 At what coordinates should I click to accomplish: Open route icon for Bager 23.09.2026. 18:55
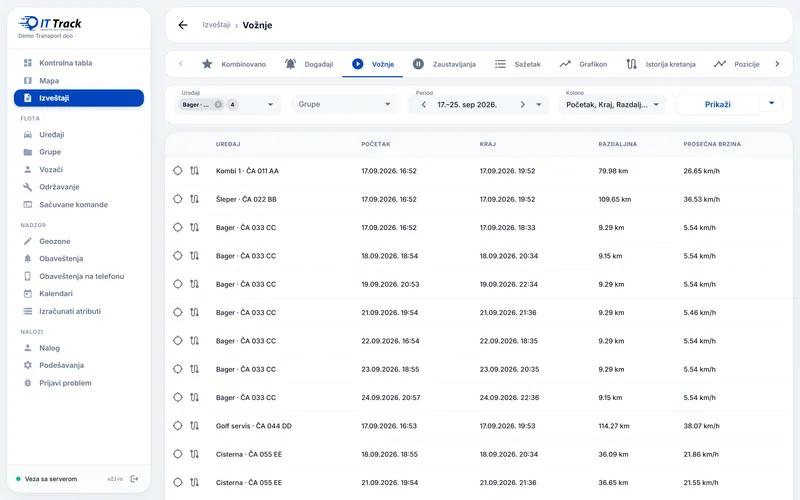click(194, 369)
